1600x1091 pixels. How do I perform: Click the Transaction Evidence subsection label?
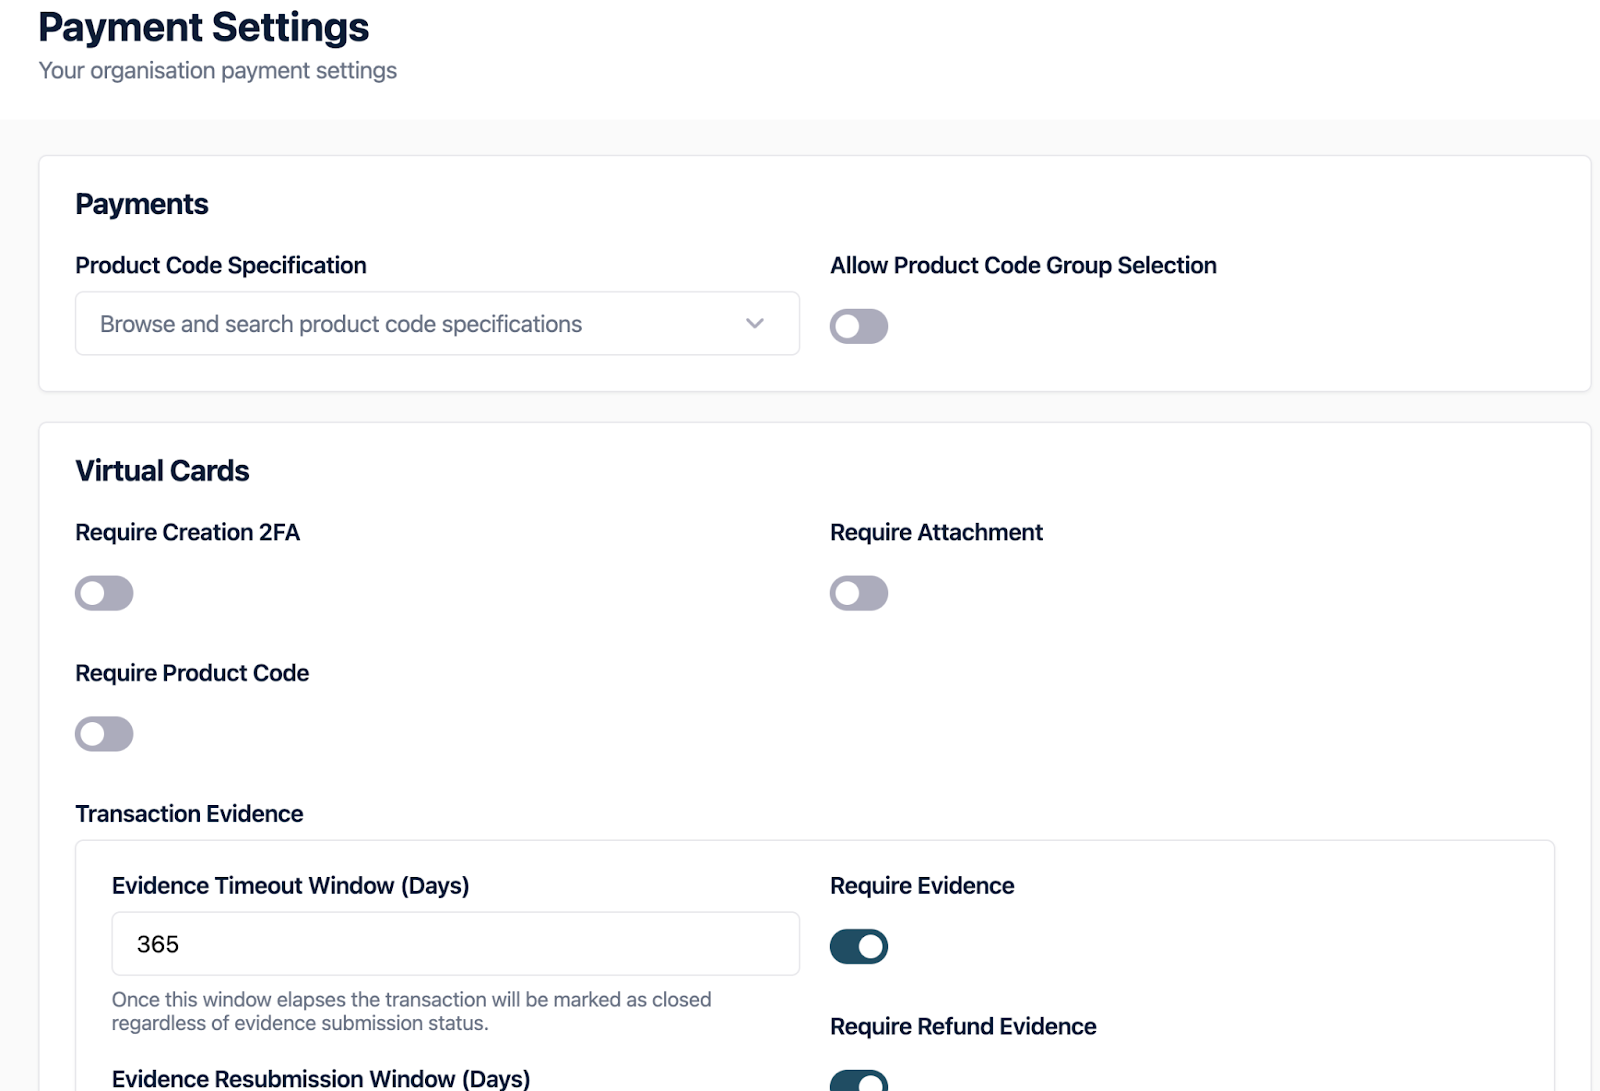(x=189, y=814)
